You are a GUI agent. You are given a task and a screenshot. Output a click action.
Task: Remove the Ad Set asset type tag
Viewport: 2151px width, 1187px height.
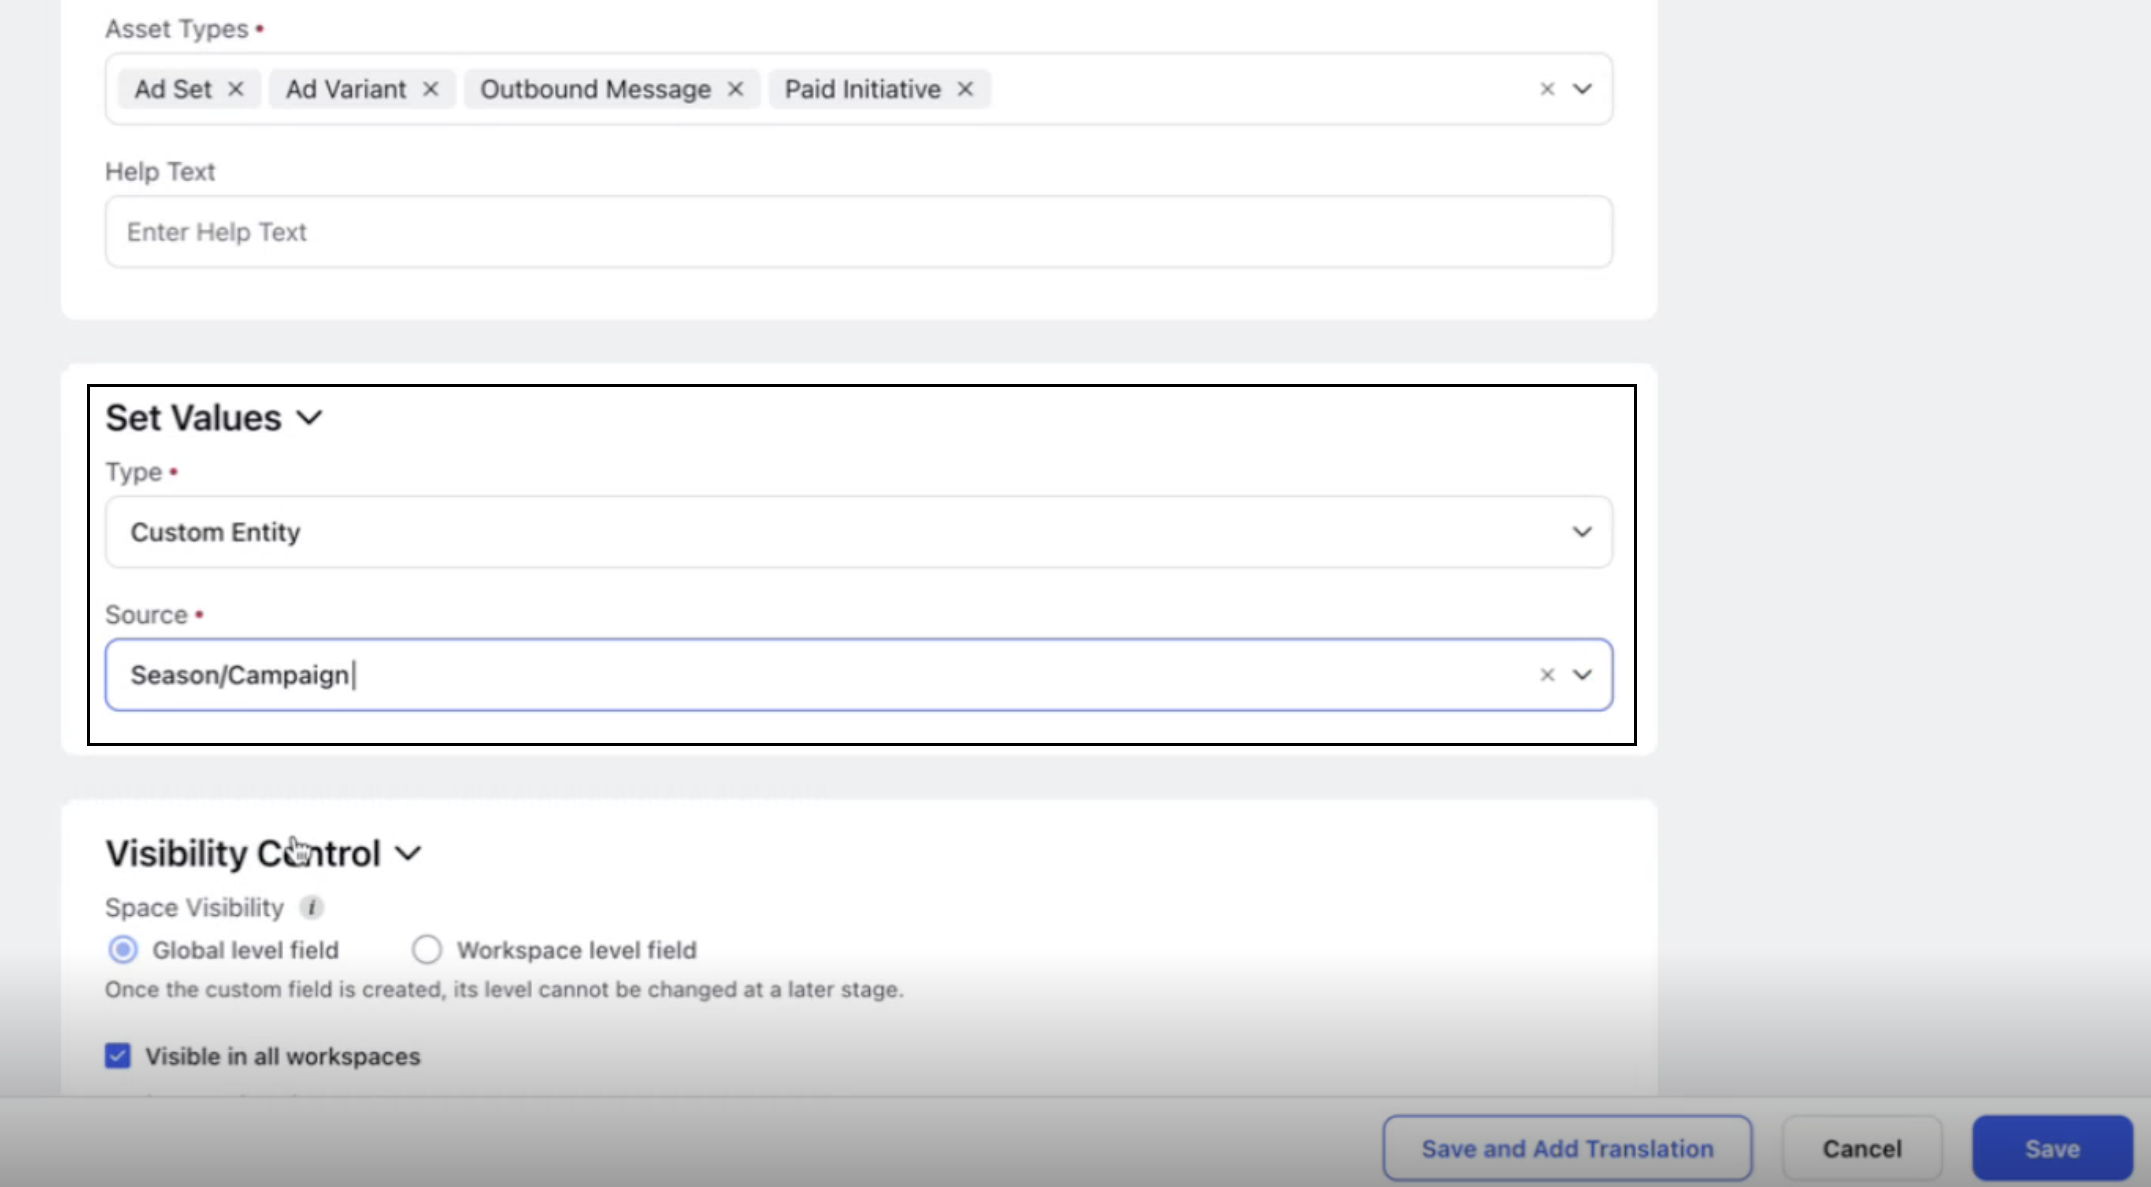(x=235, y=89)
